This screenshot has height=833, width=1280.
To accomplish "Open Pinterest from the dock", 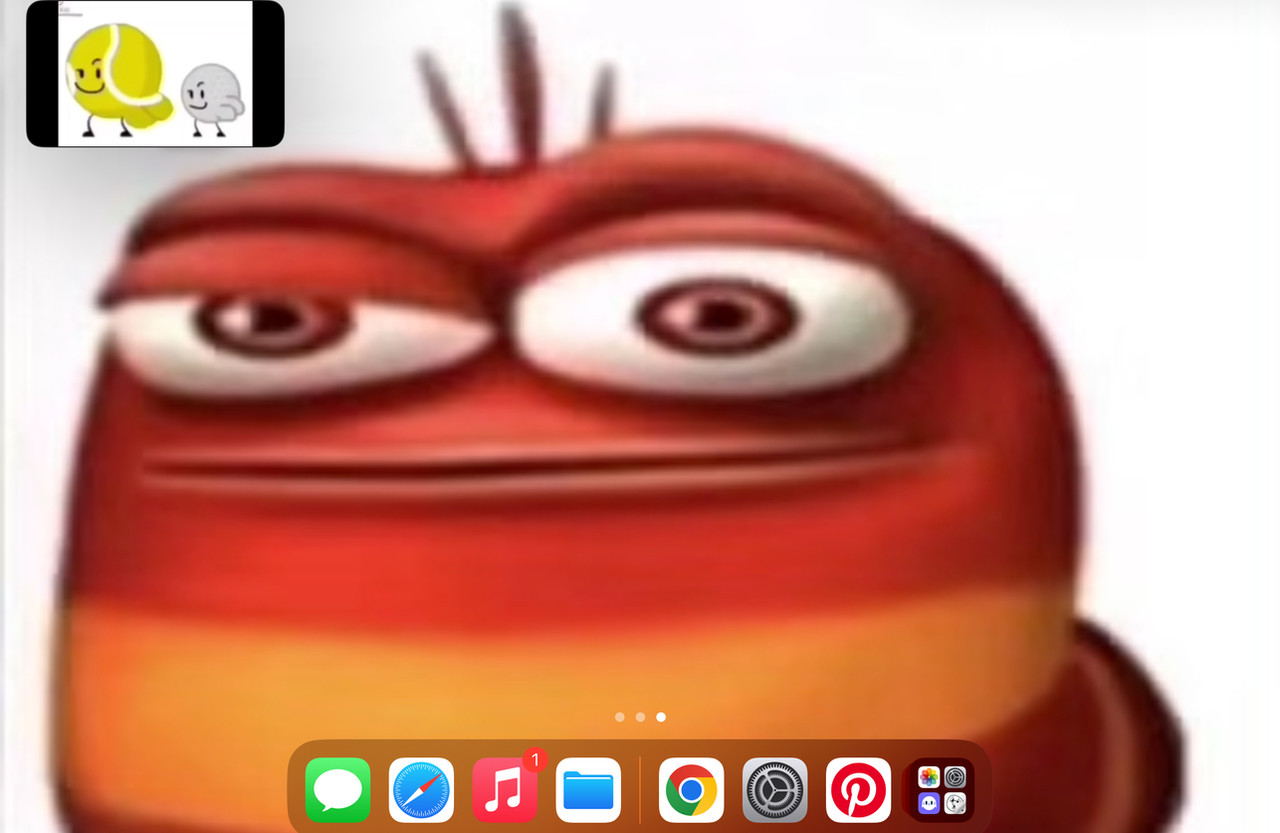I will tap(858, 790).
